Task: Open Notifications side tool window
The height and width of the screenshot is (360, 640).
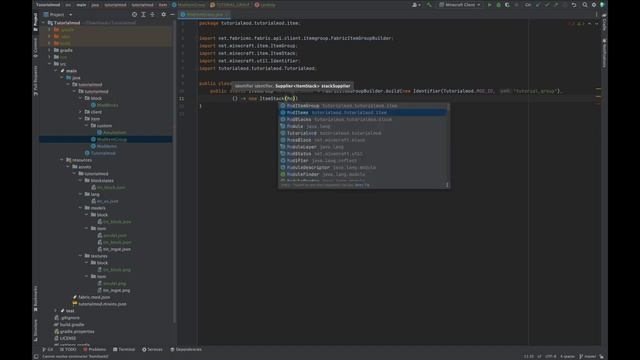Action: pyautogui.click(x=604, y=53)
